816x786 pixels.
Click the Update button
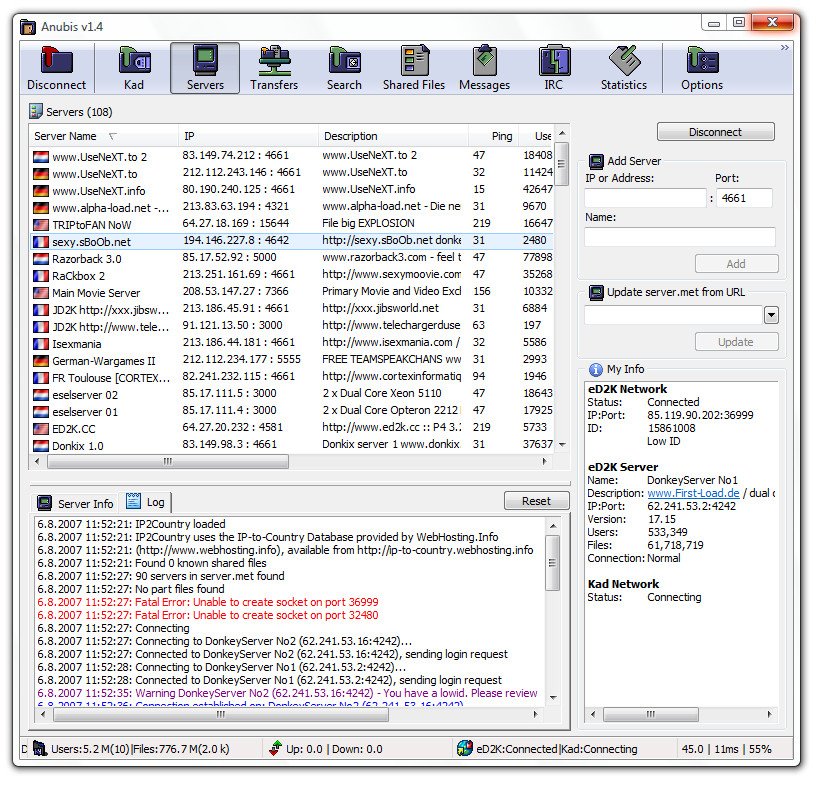click(736, 342)
